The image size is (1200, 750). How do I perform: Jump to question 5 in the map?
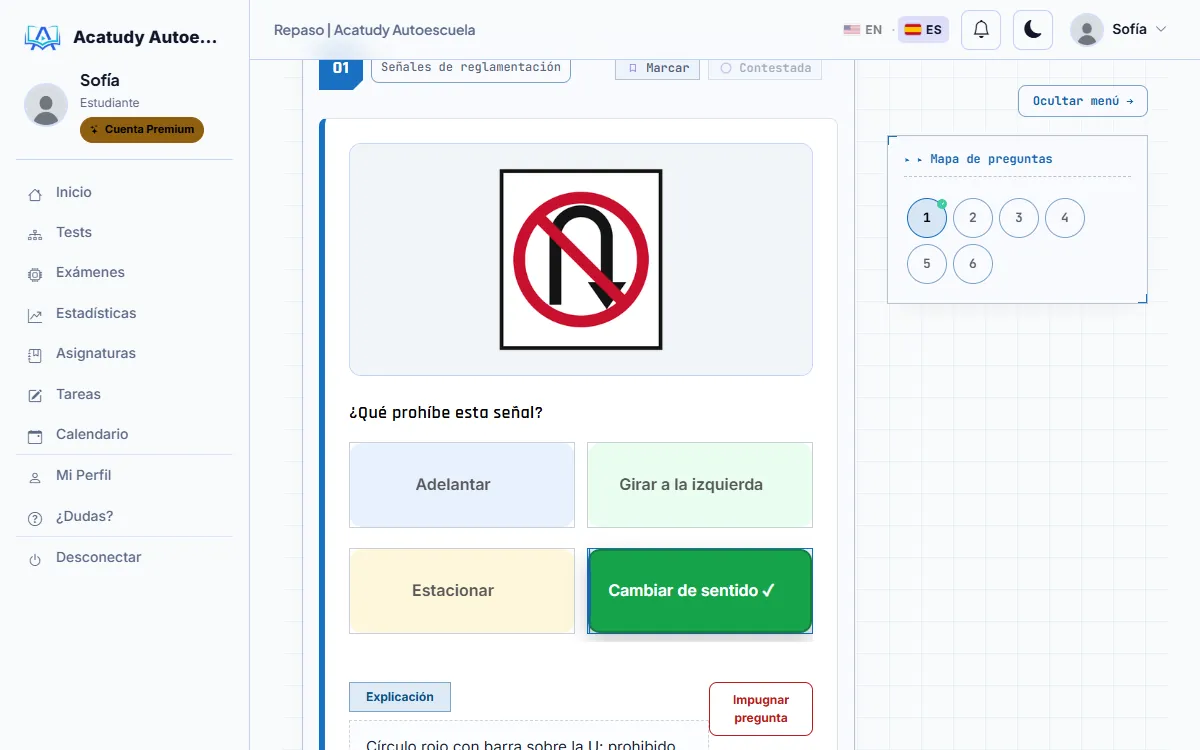(927, 264)
